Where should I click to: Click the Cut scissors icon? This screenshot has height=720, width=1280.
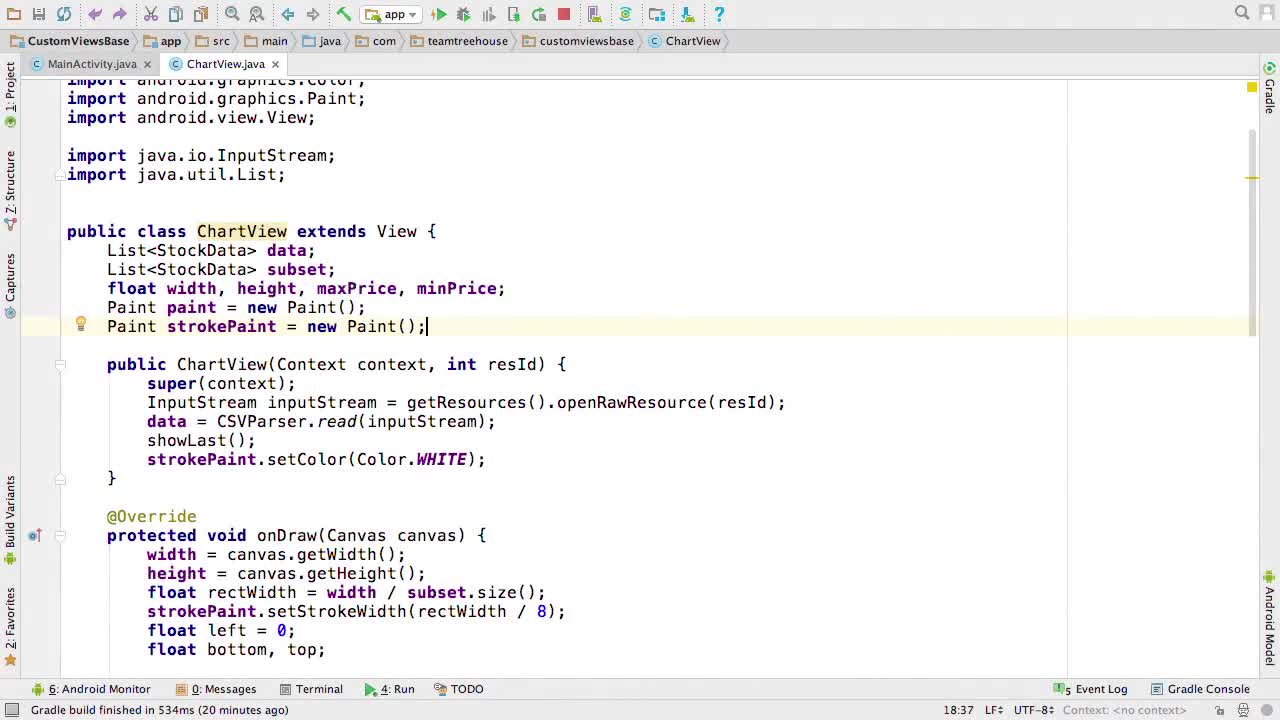[151, 14]
